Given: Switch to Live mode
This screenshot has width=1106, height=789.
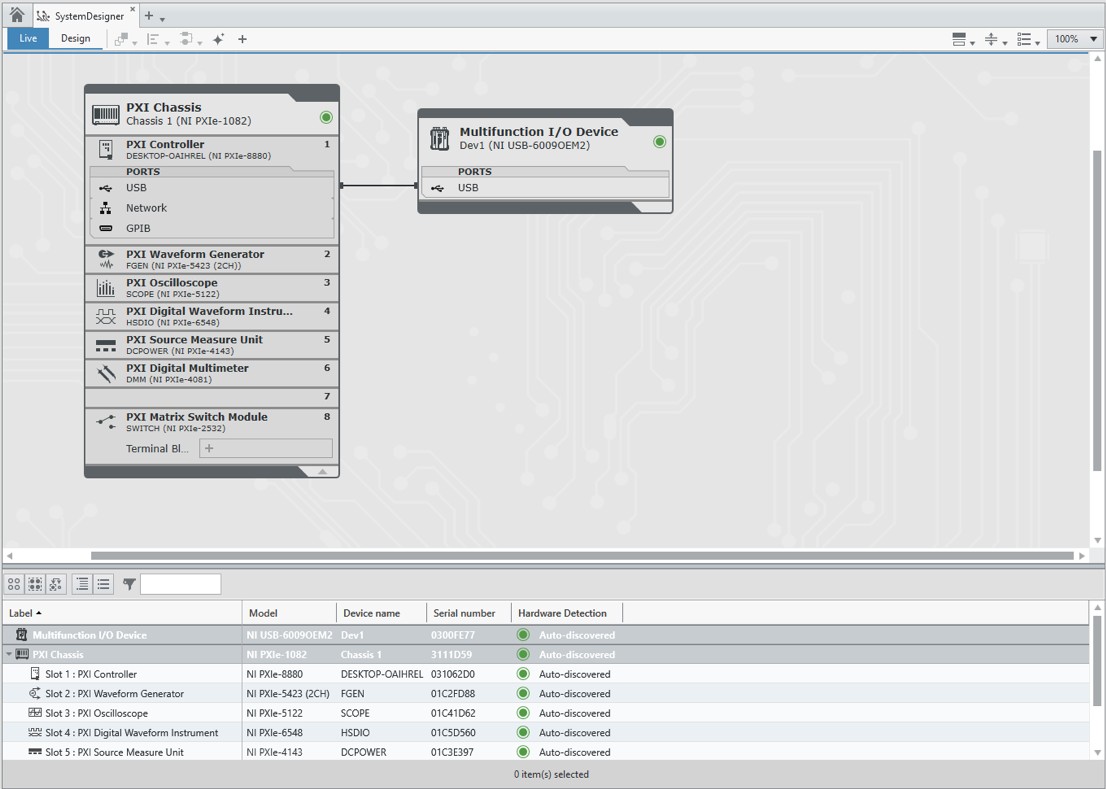Looking at the screenshot, I should click(28, 39).
